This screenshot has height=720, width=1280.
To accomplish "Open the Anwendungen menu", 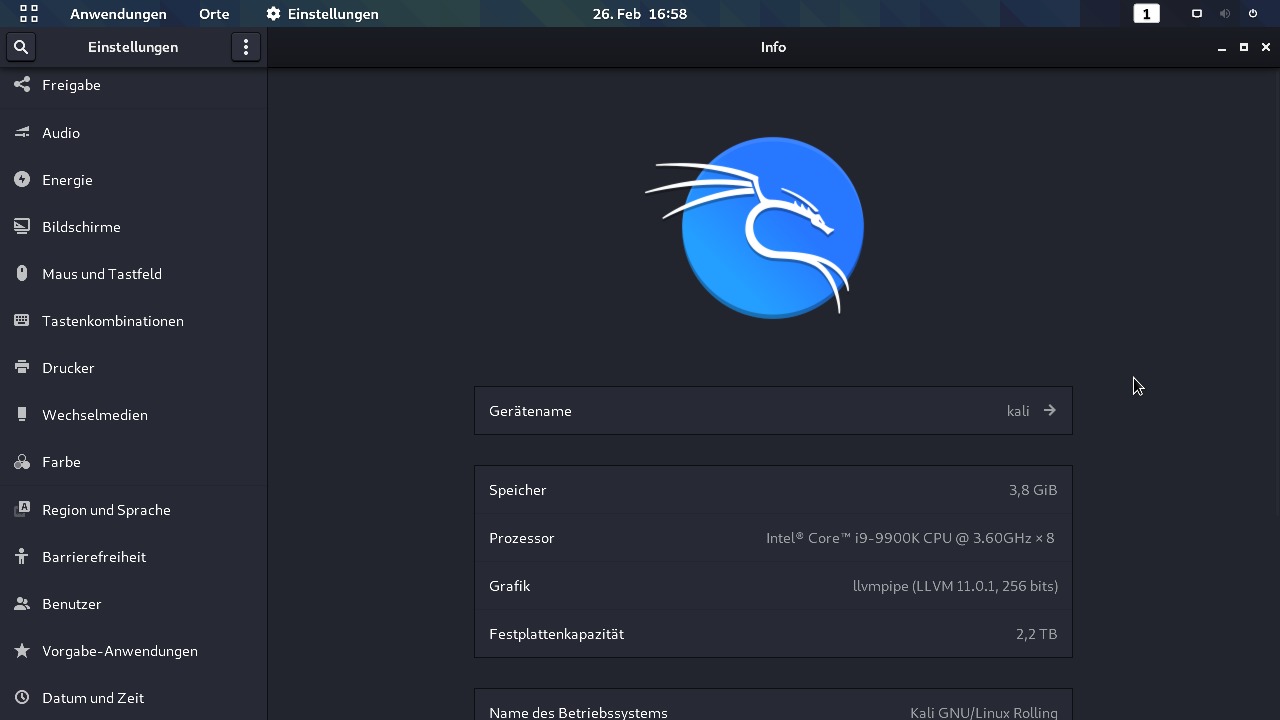I will (118, 13).
